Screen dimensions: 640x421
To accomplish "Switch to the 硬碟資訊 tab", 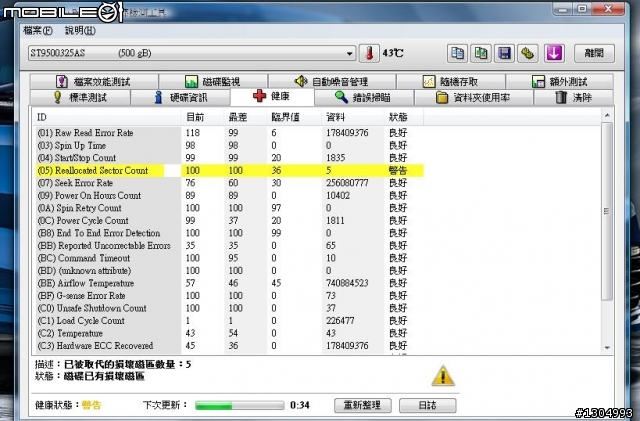I will coord(180,98).
